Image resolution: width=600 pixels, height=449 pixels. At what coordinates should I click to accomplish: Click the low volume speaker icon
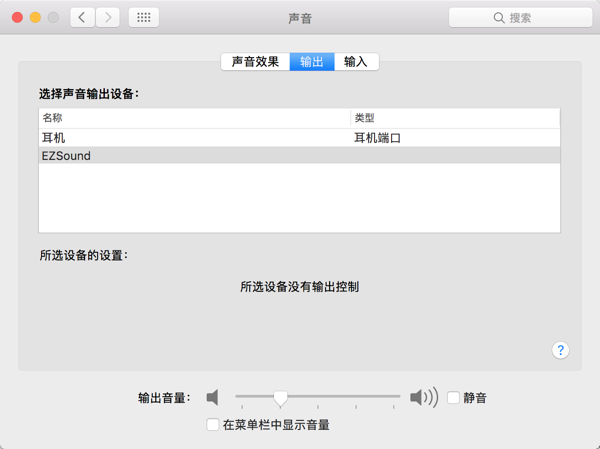[x=212, y=397]
